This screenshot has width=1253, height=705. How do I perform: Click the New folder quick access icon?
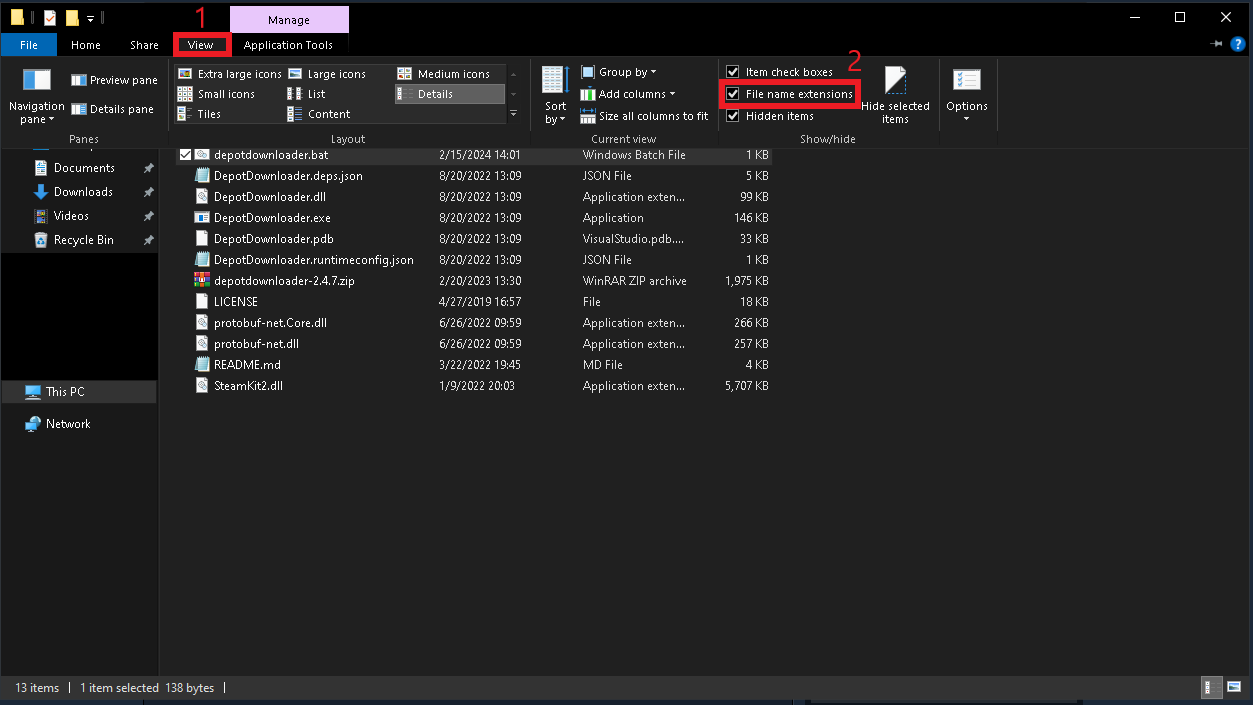(x=72, y=17)
